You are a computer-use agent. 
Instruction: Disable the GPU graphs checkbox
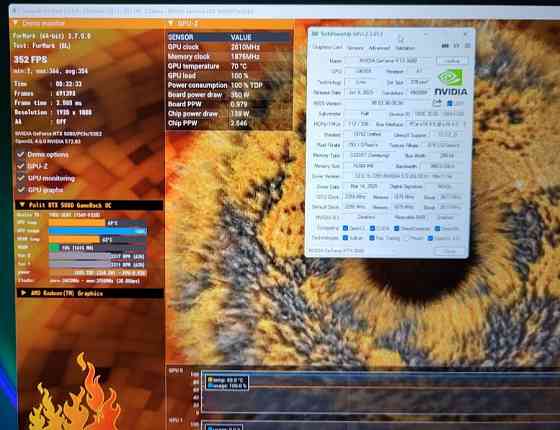21,190
